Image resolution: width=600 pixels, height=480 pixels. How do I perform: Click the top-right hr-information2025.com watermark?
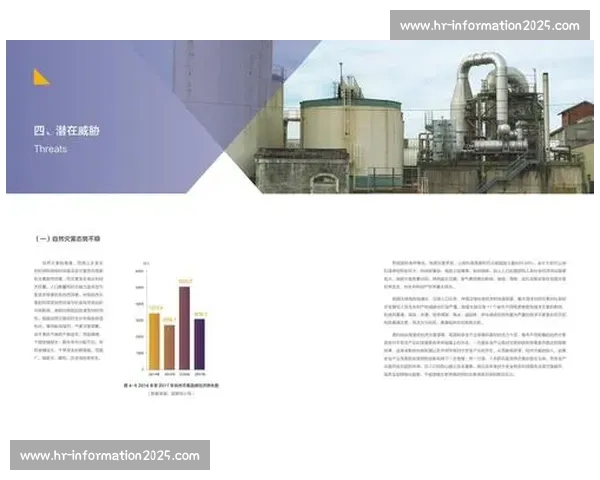tap(488, 25)
